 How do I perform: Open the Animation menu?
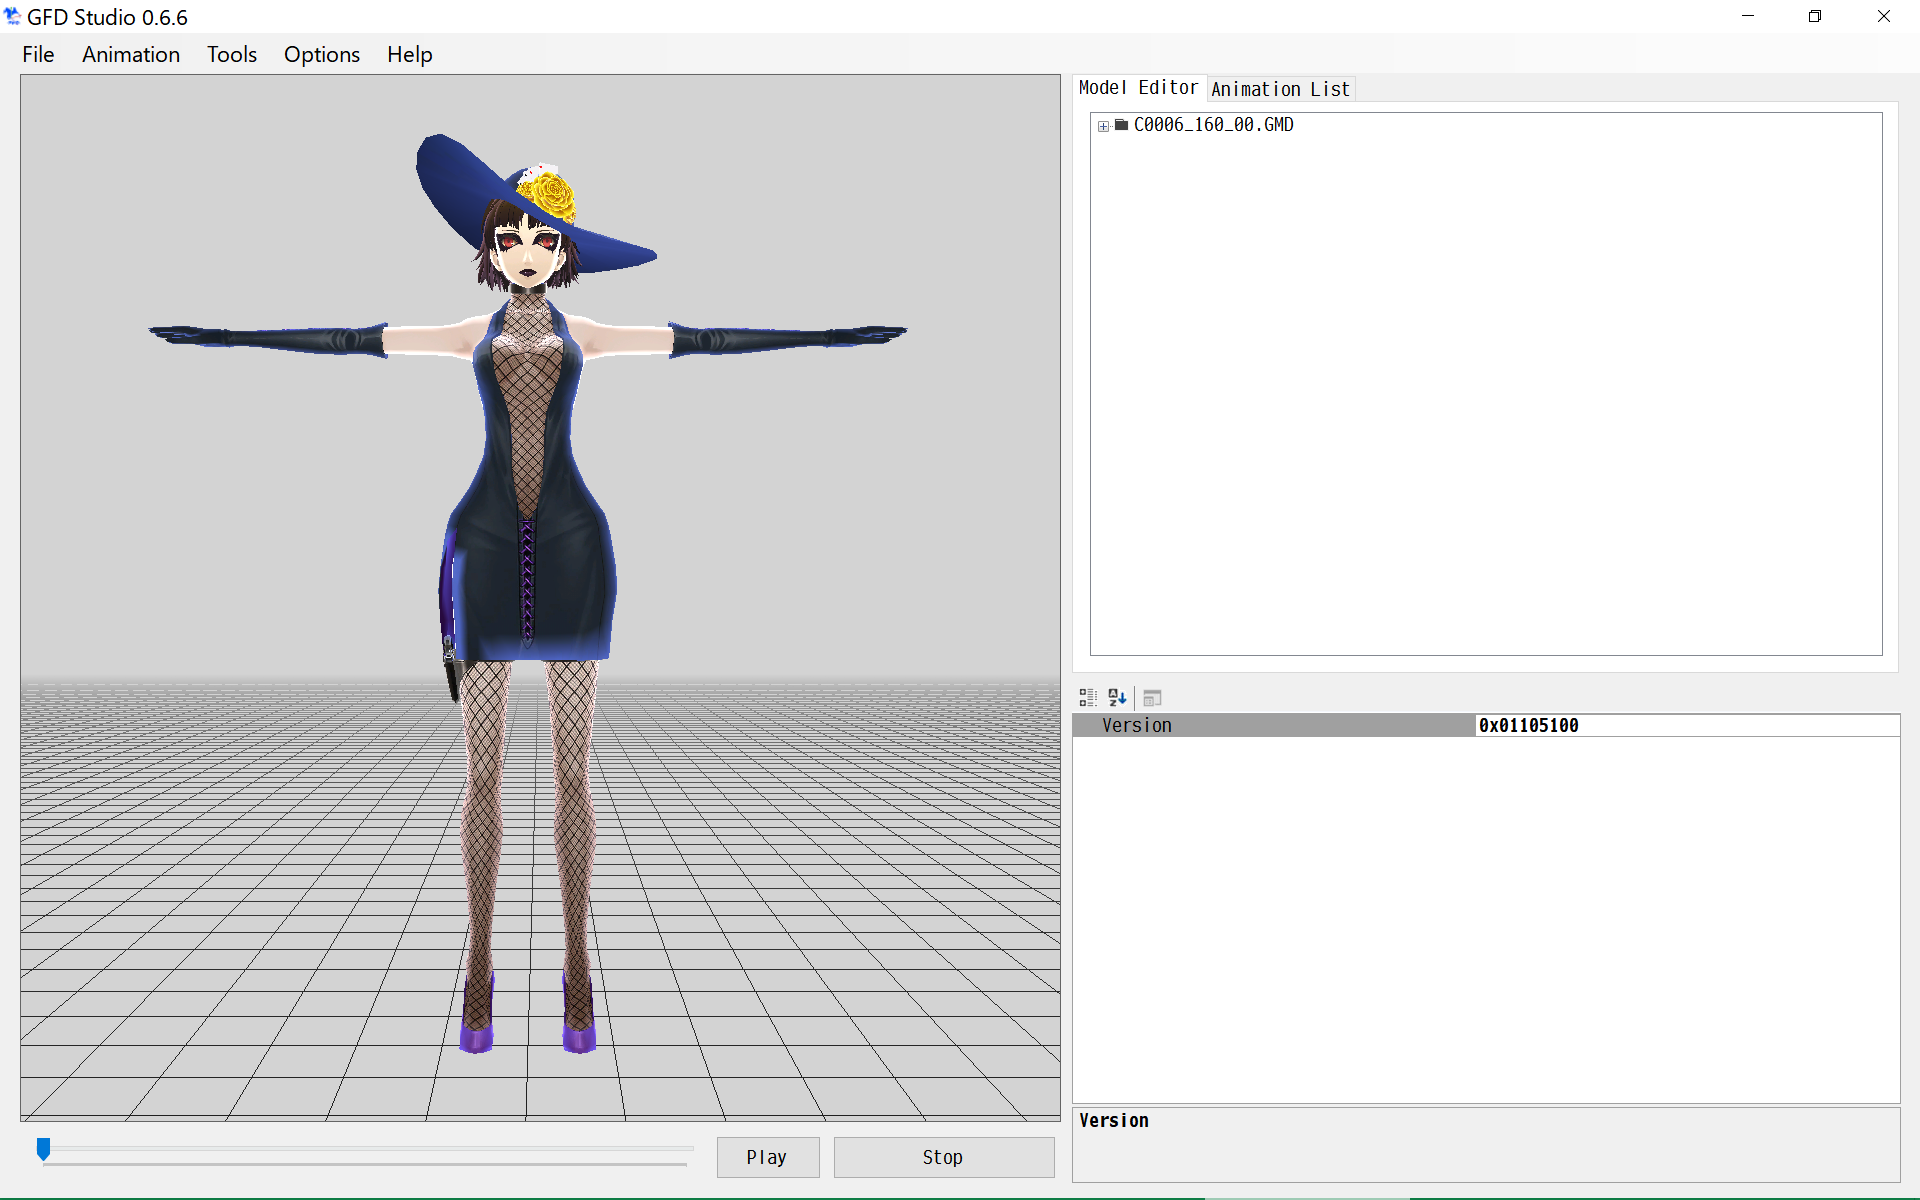(130, 55)
